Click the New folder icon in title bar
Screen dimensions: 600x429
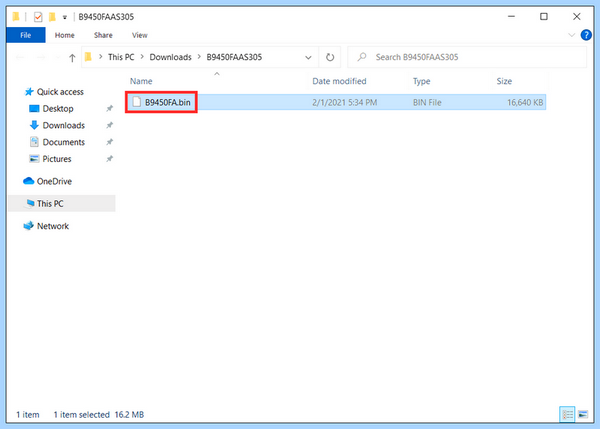pyautogui.click(x=52, y=17)
